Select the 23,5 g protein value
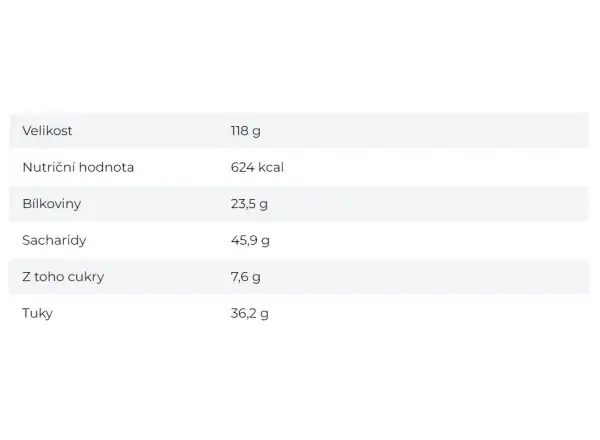Image resolution: width=600 pixels, height=440 pixels. 249,204
